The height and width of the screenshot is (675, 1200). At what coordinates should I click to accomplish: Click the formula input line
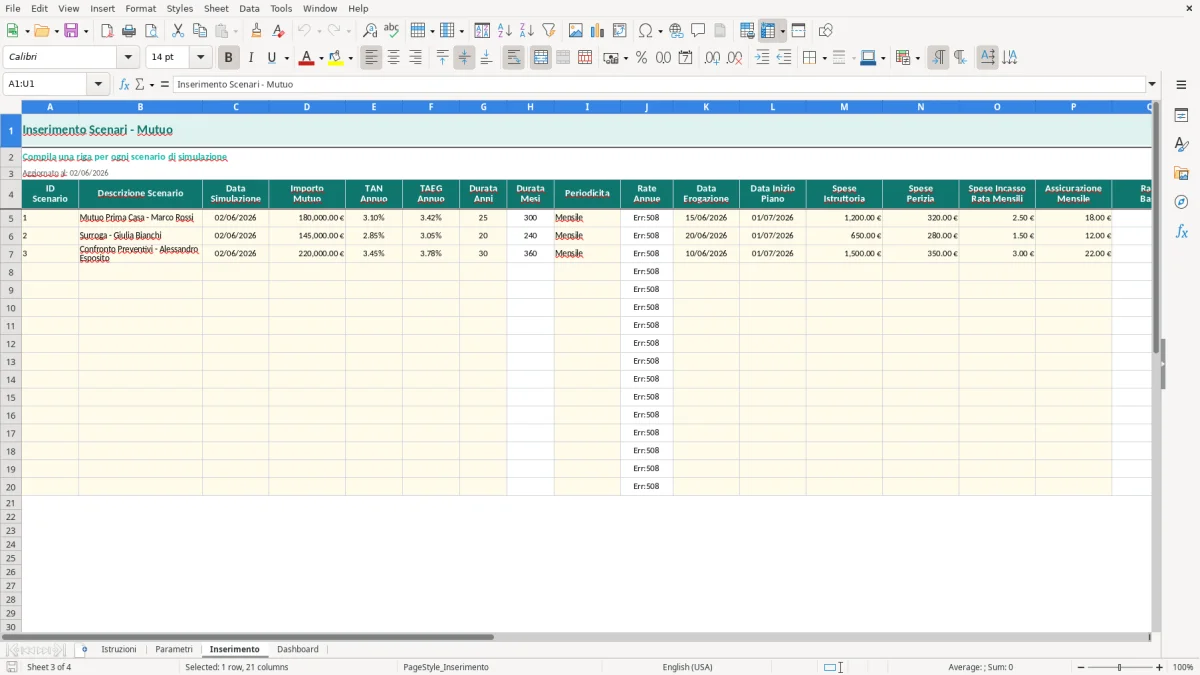click(660, 84)
